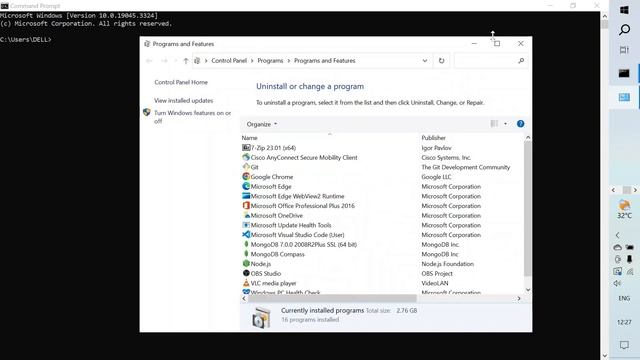Click the shield icon beside Turn Windows features
The width and height of the screenshot is (640, 360).
[x=147, y=112]
